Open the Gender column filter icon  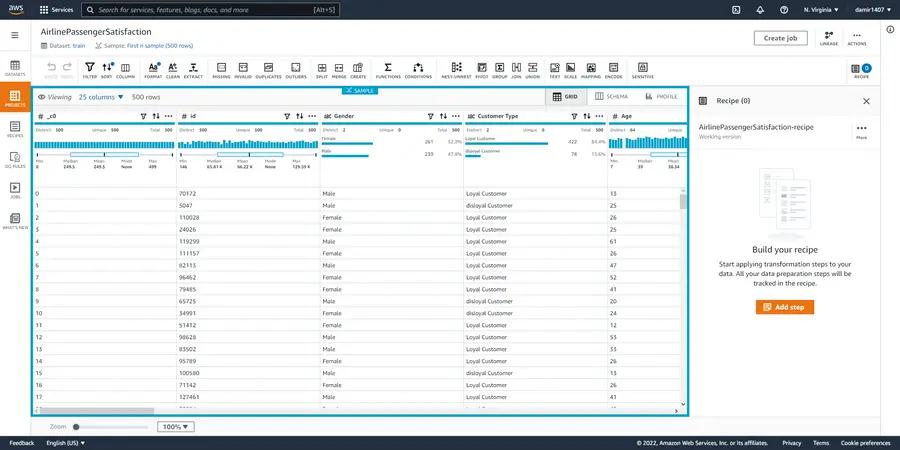pos(430,116)
